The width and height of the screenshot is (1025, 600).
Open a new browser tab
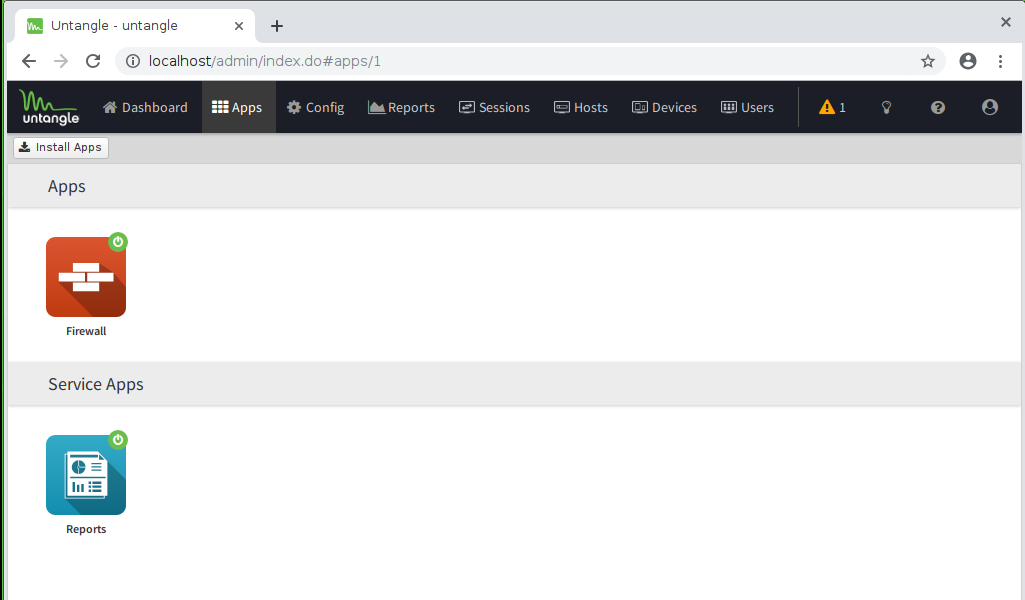tap(277, 25)
